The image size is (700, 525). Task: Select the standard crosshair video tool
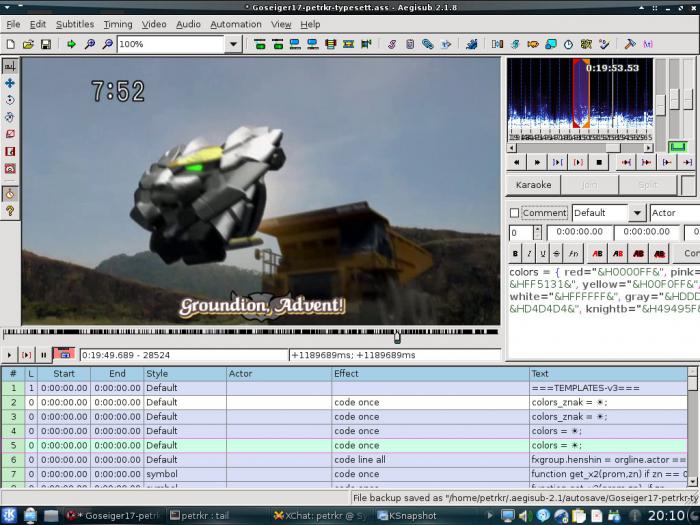click(10, 67)
